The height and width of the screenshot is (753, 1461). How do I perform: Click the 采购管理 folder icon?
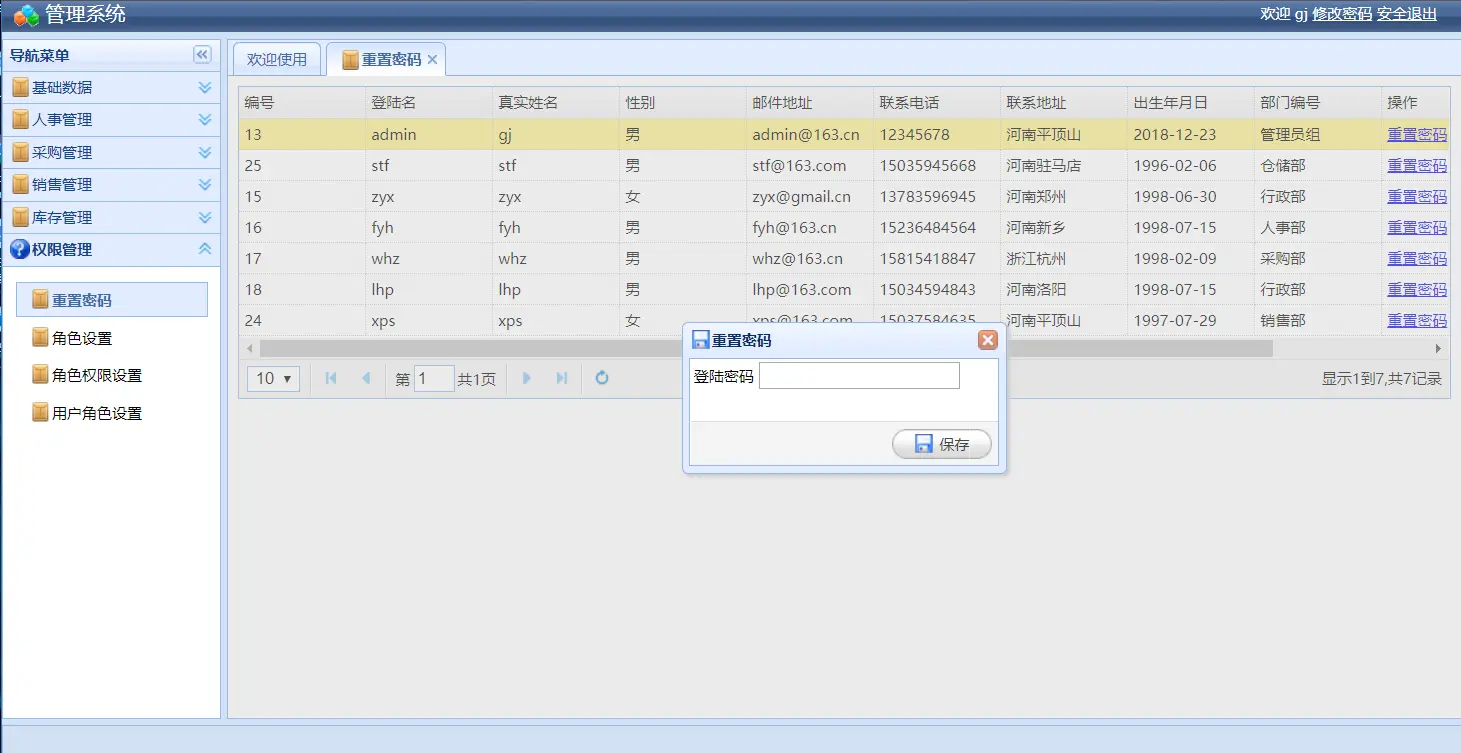(20, 153)
